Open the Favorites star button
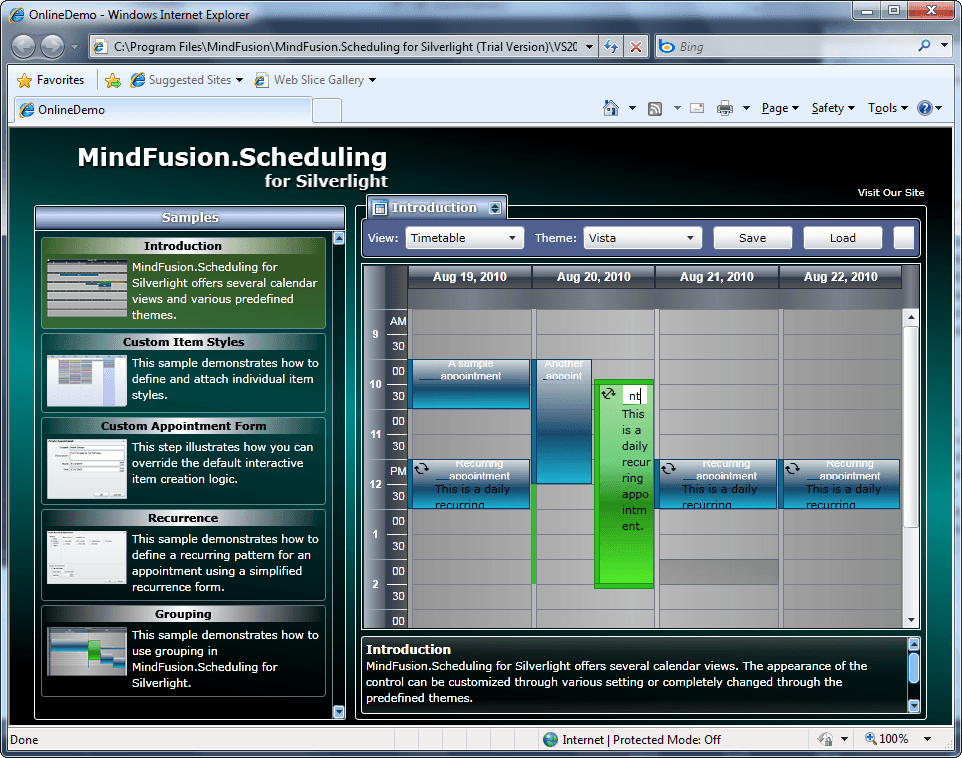Screen dimensions: 962x758 pyautogui.click(x=50, y=80)
